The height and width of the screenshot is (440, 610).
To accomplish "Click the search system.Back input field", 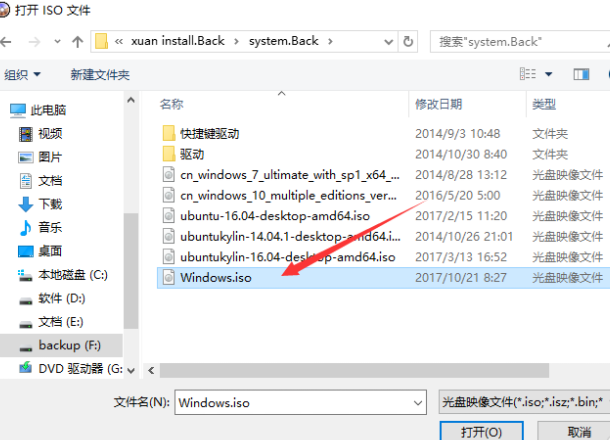I will click(520, 41).
